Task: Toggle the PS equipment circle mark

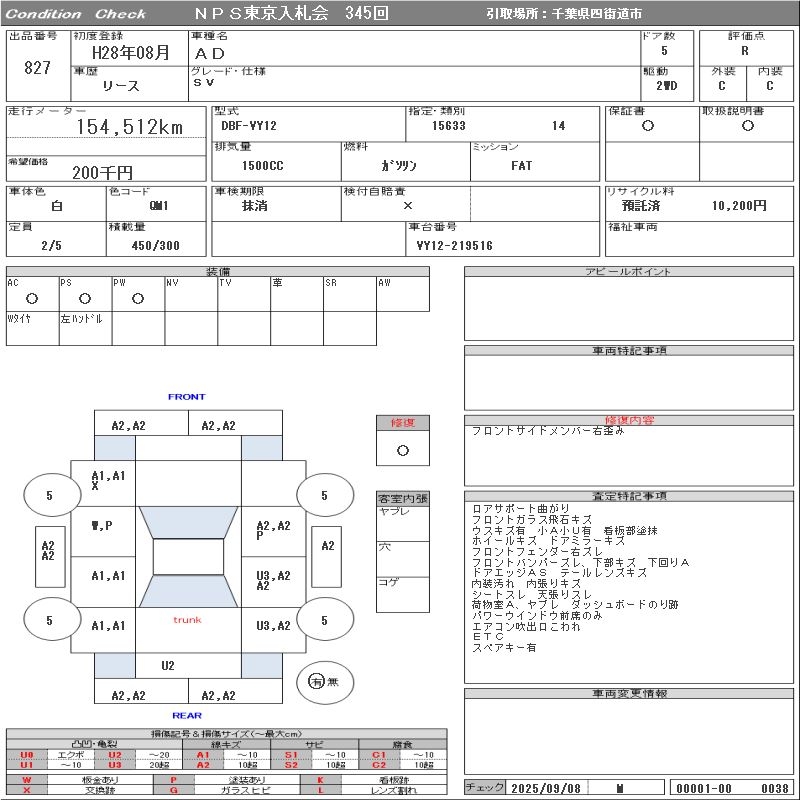Action: coord(85,298)
